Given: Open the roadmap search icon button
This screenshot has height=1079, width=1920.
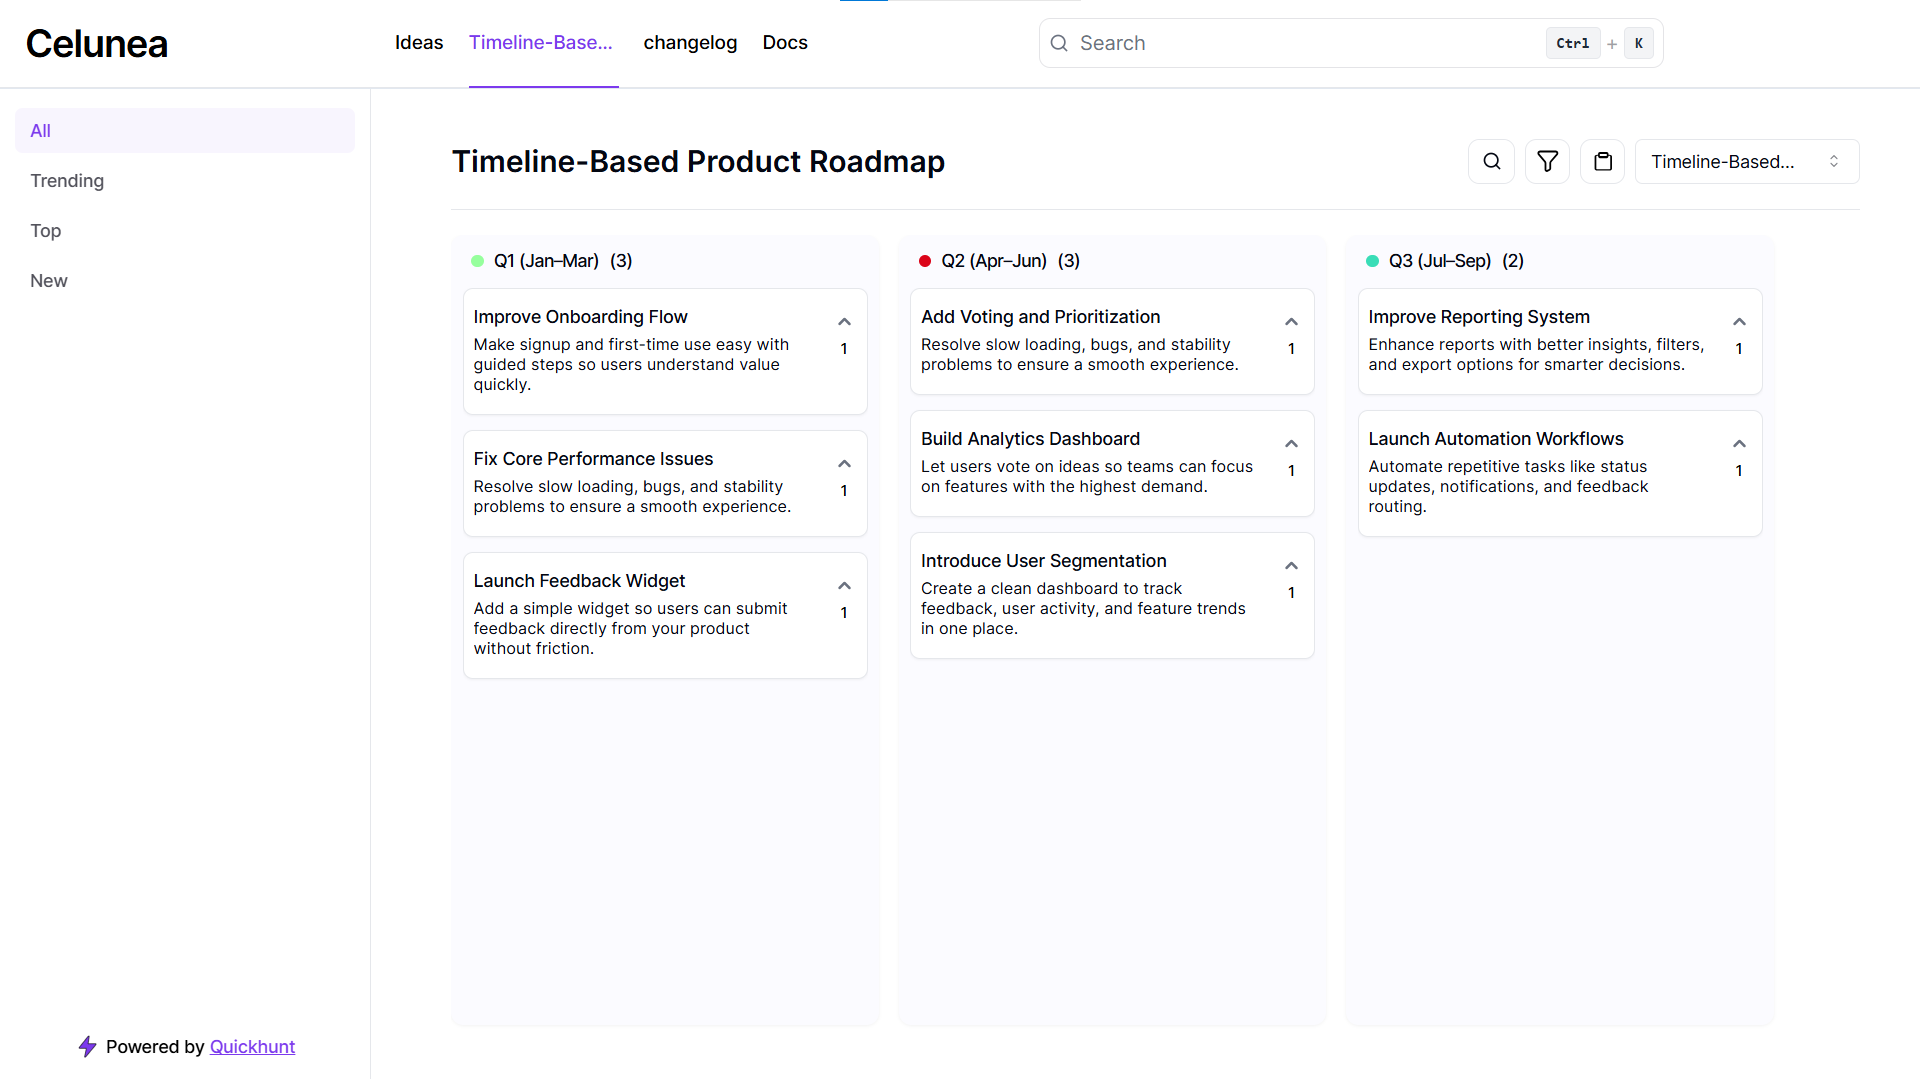Looking at the screenshot, I should 1491,161.
